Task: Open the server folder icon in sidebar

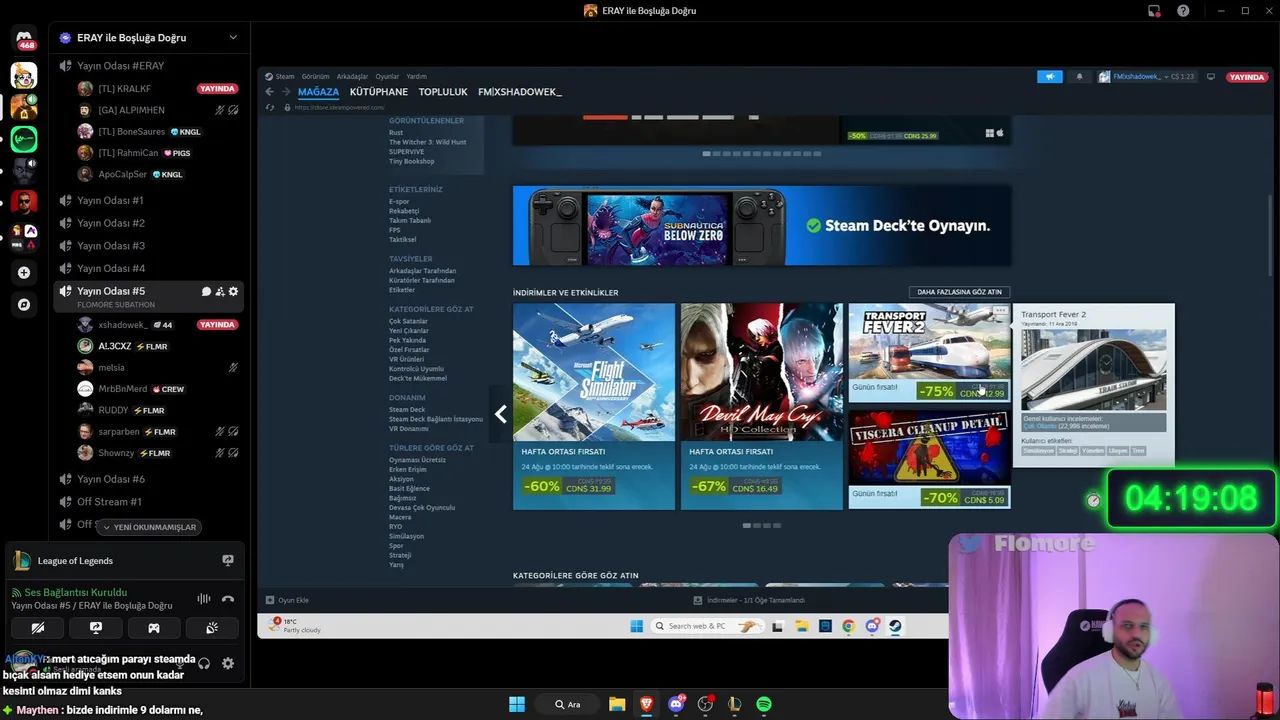Action: (x=24, y=237)
